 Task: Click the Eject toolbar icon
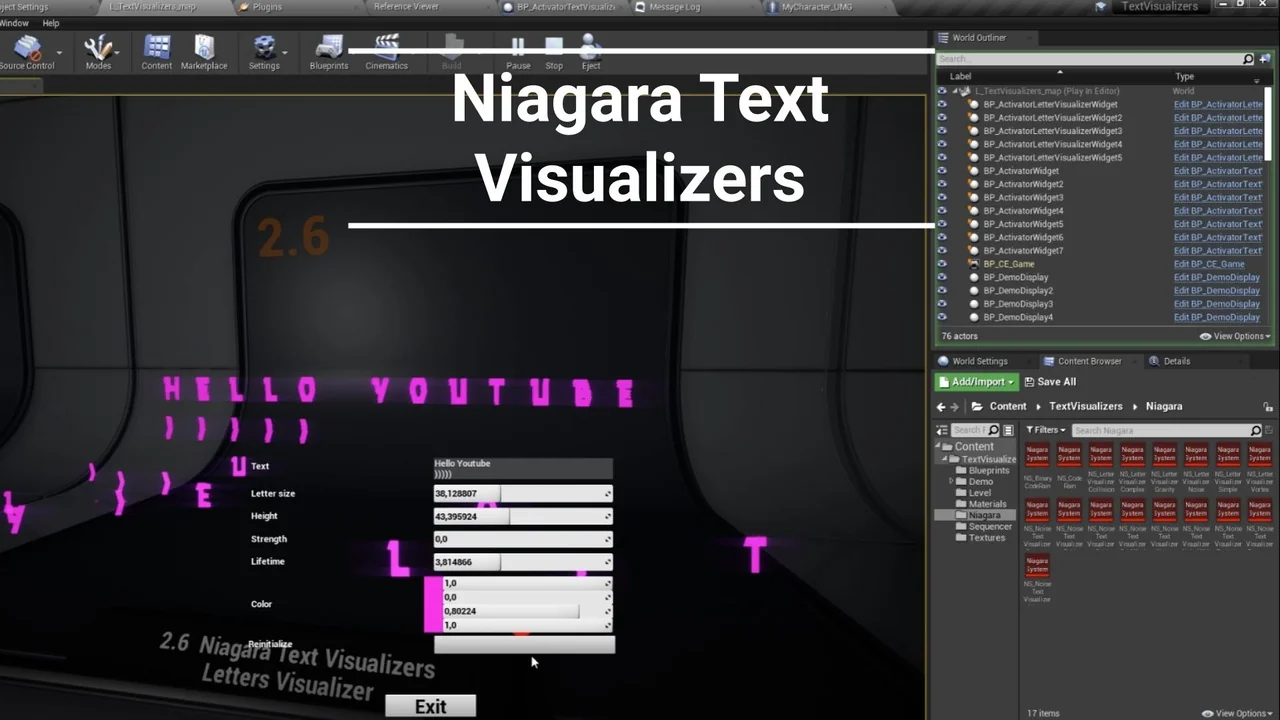591,50
